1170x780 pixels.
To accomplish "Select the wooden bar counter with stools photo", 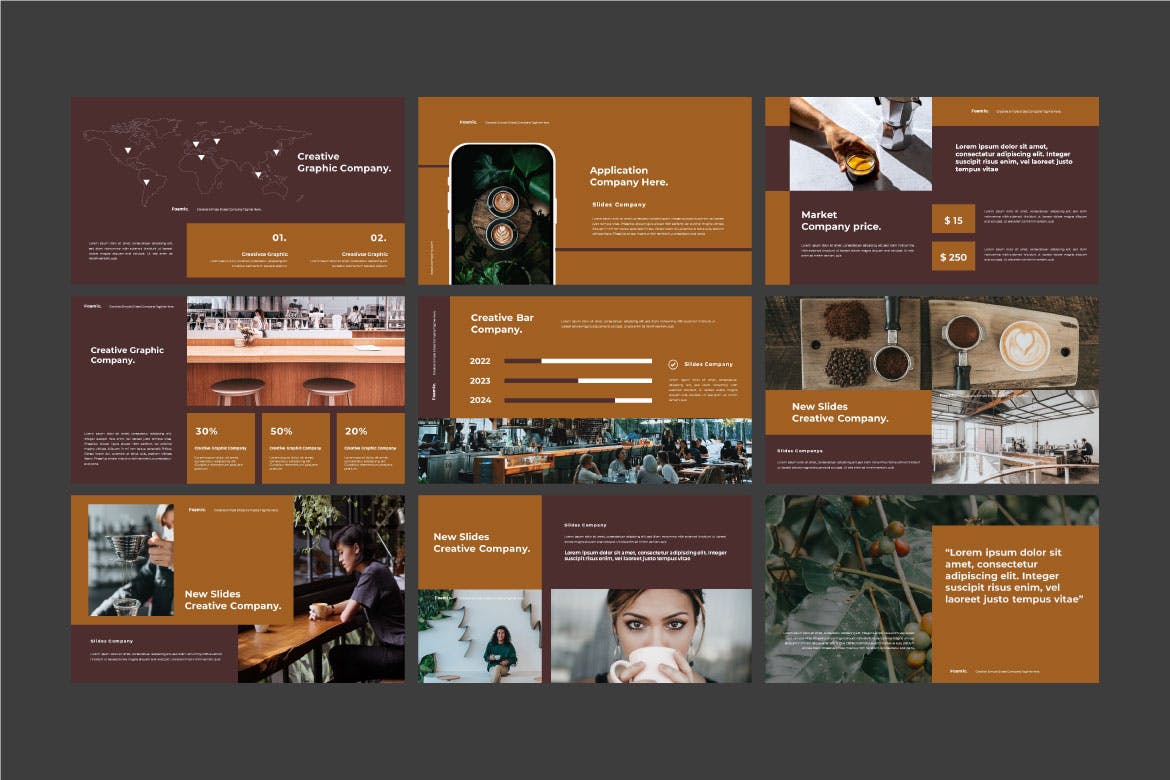I will 295,351.
